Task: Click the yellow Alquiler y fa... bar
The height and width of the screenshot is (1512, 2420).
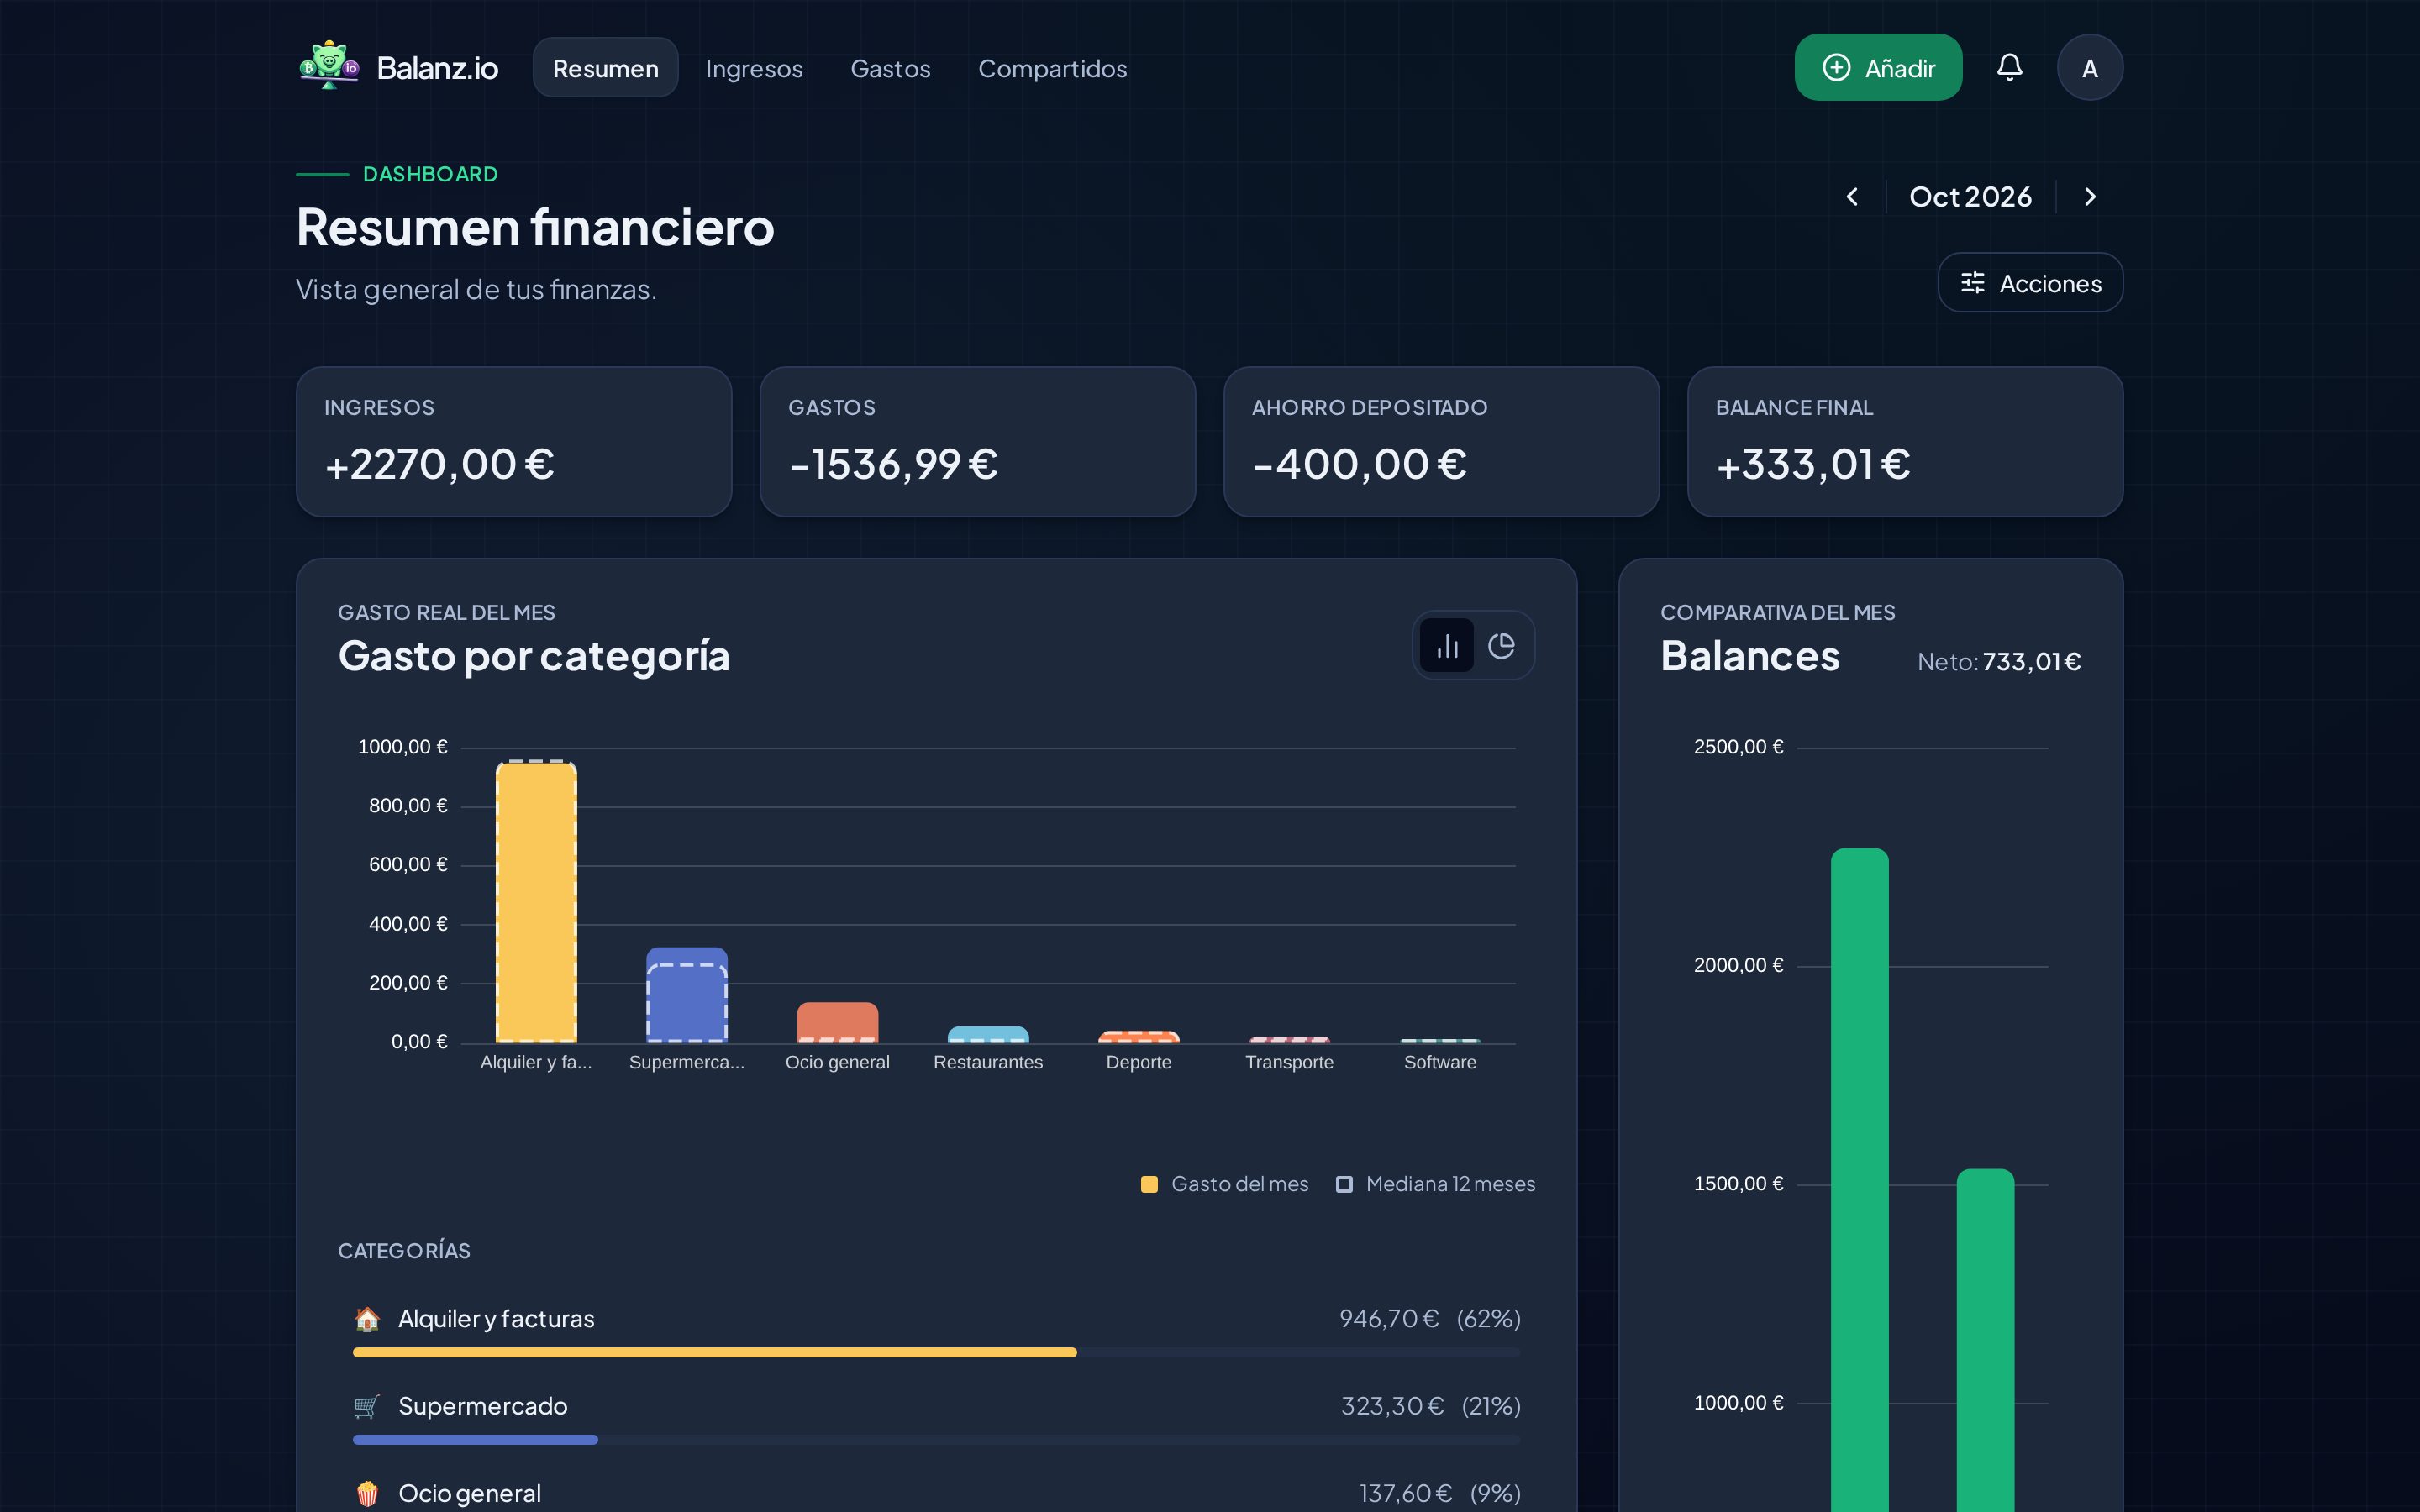Action: point(536,903)
